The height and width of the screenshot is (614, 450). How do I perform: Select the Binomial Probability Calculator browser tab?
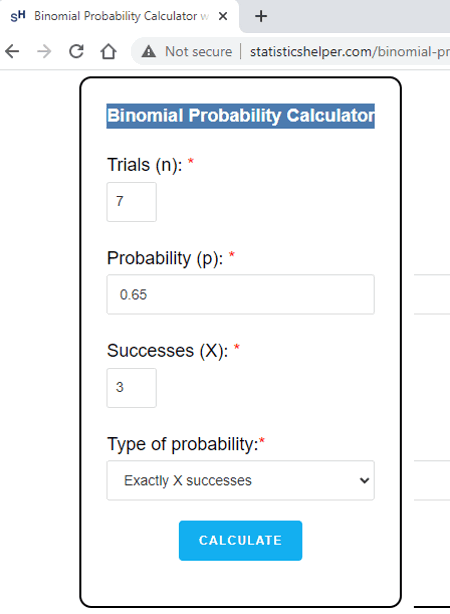(x=119, y=16)
